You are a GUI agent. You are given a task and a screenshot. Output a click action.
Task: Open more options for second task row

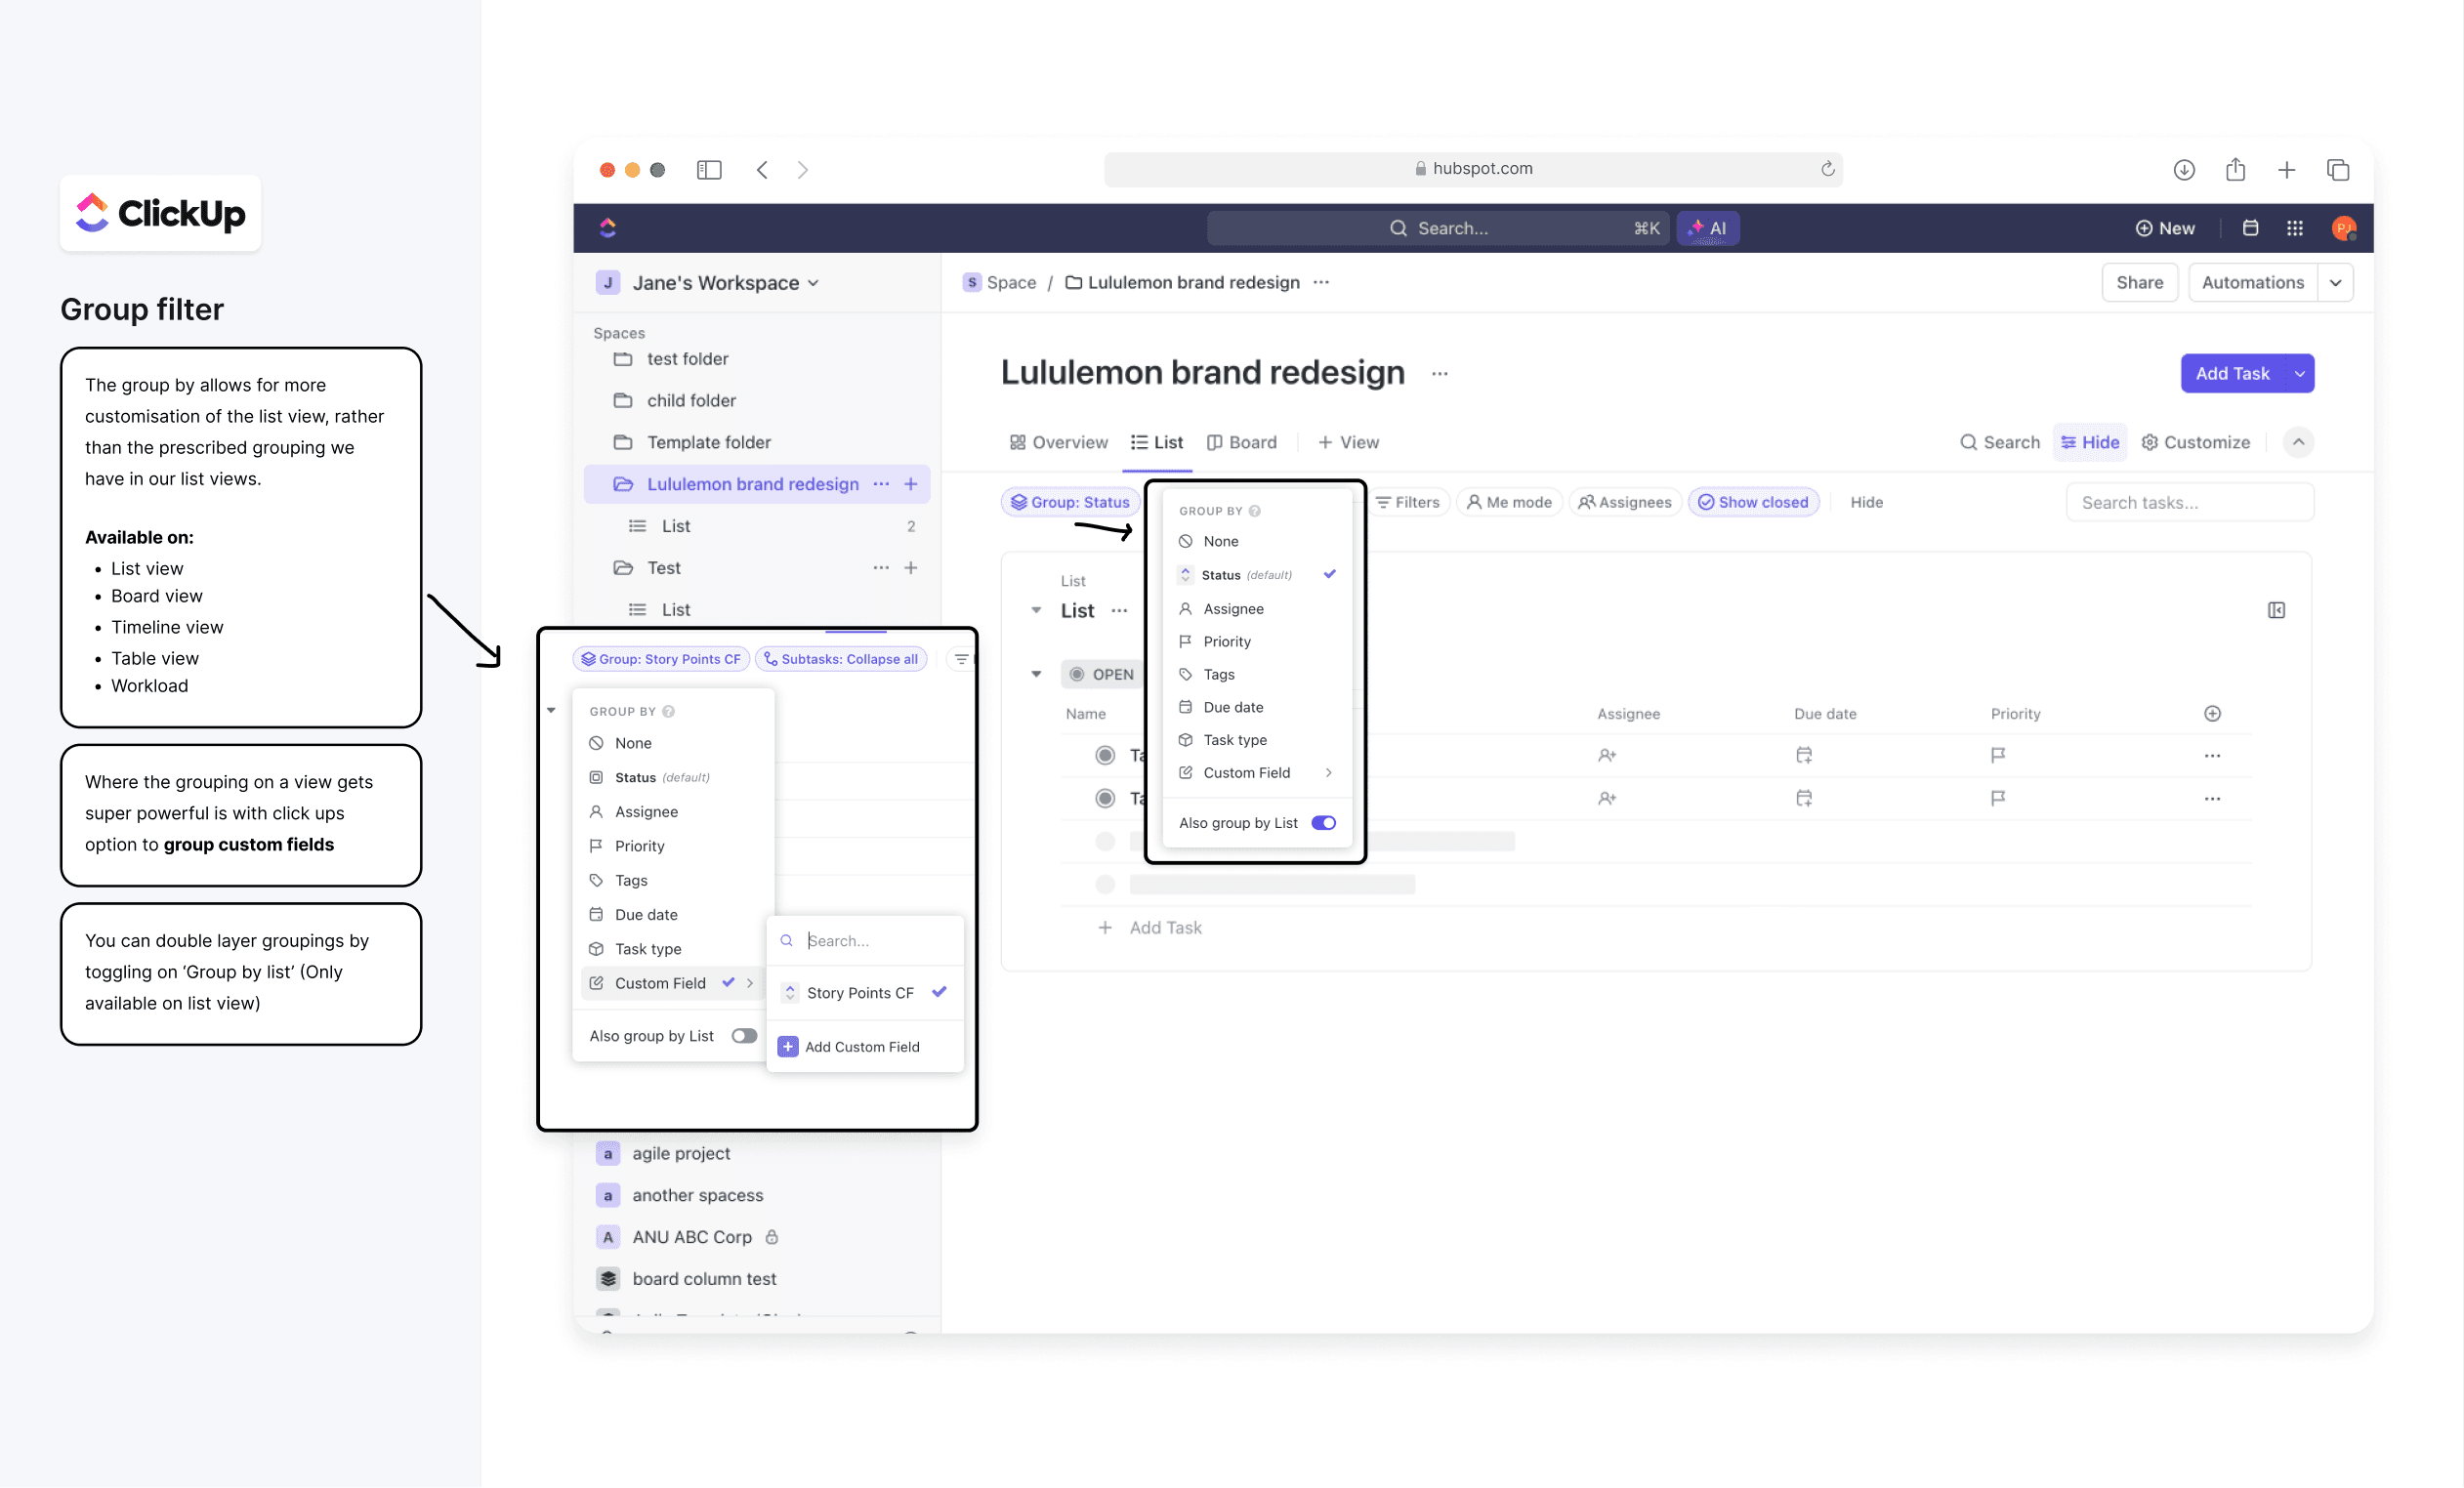coord(2212,799)
